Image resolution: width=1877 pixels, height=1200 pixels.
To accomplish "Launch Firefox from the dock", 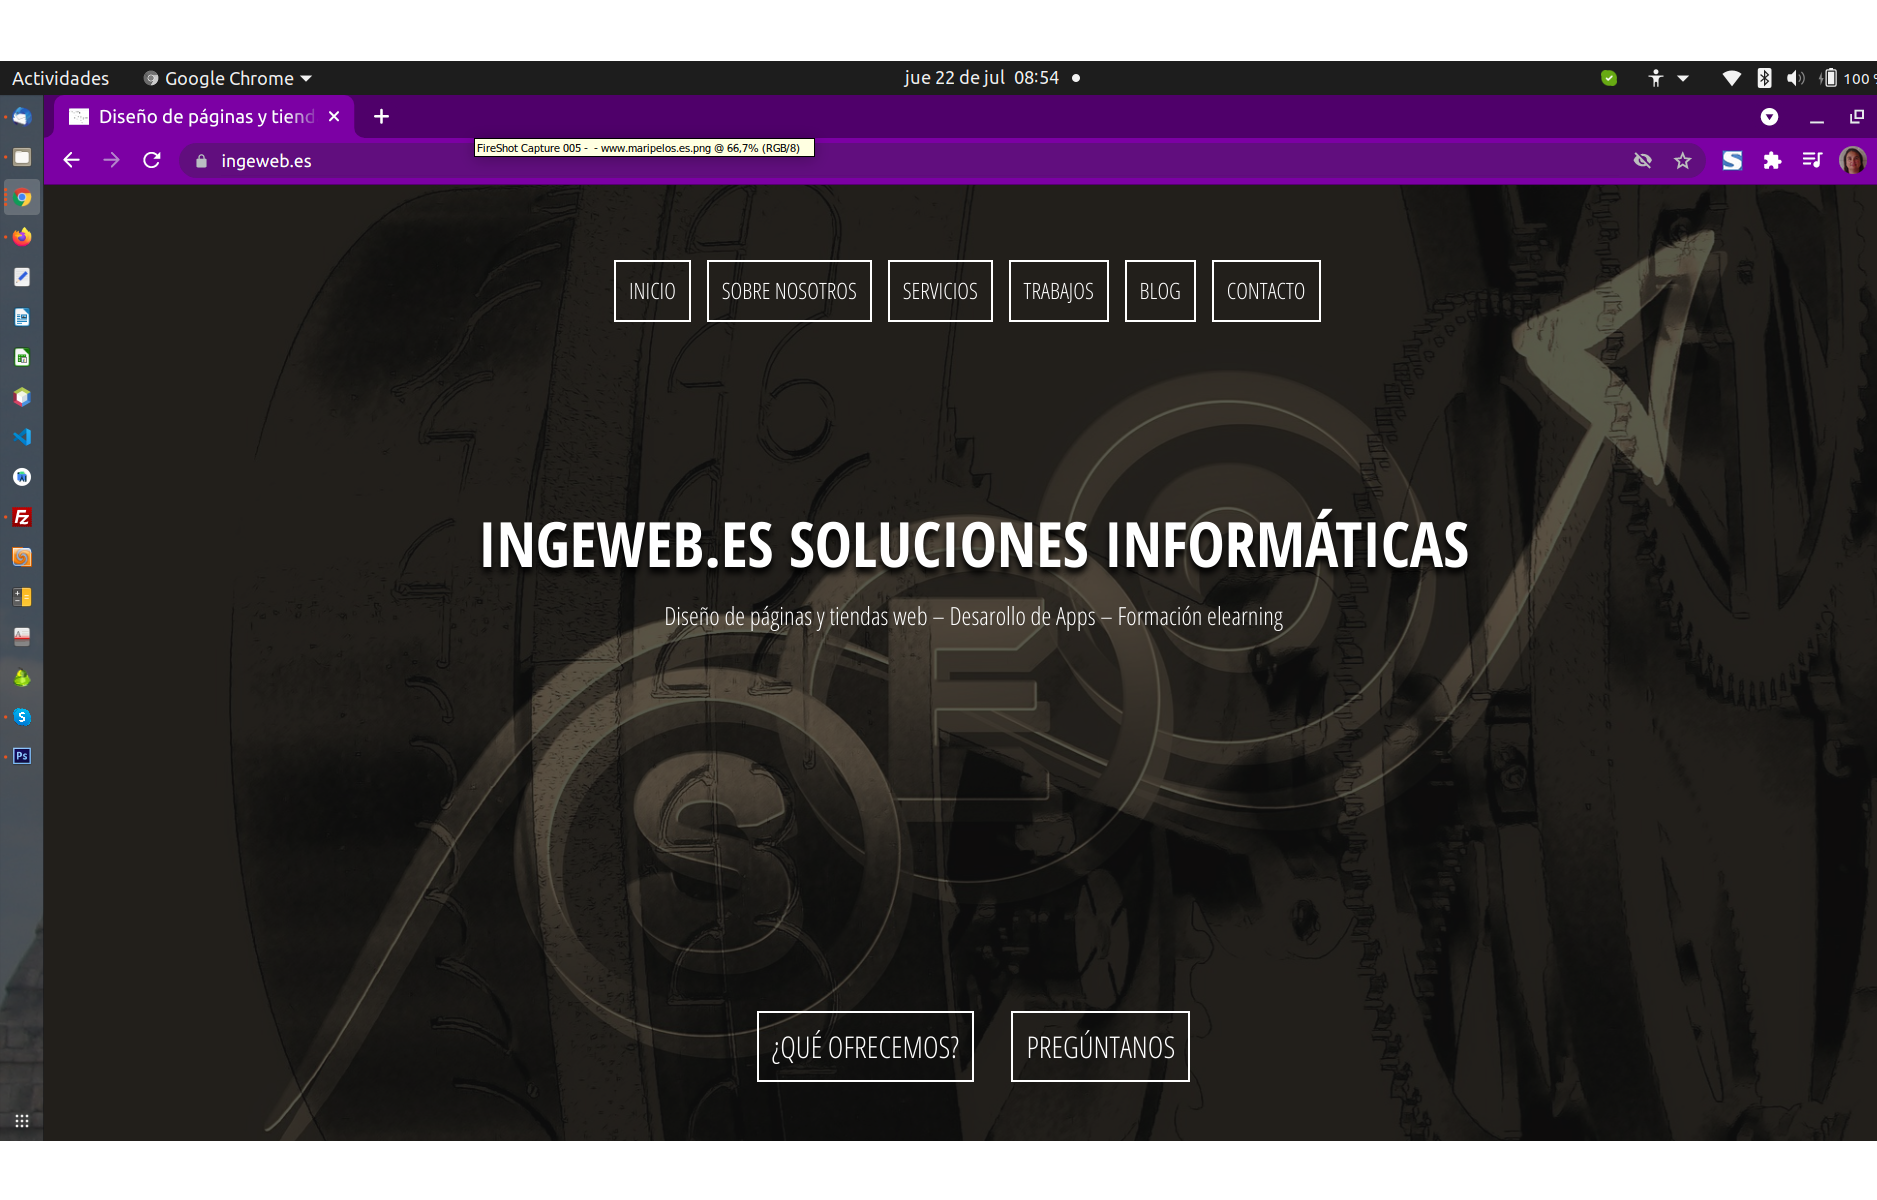I will (22, 237).
